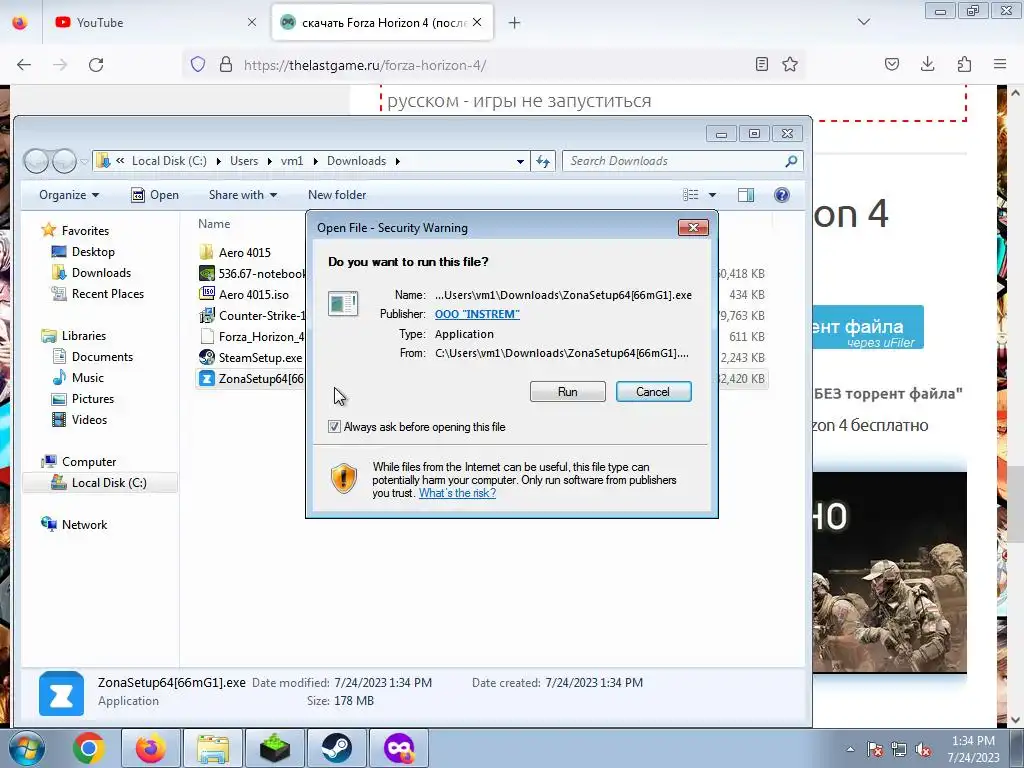Screen dimensions: 1024x768
Task: Click the Explorer back navigation button
Action: pyautogui.click(x=37, y=161)
